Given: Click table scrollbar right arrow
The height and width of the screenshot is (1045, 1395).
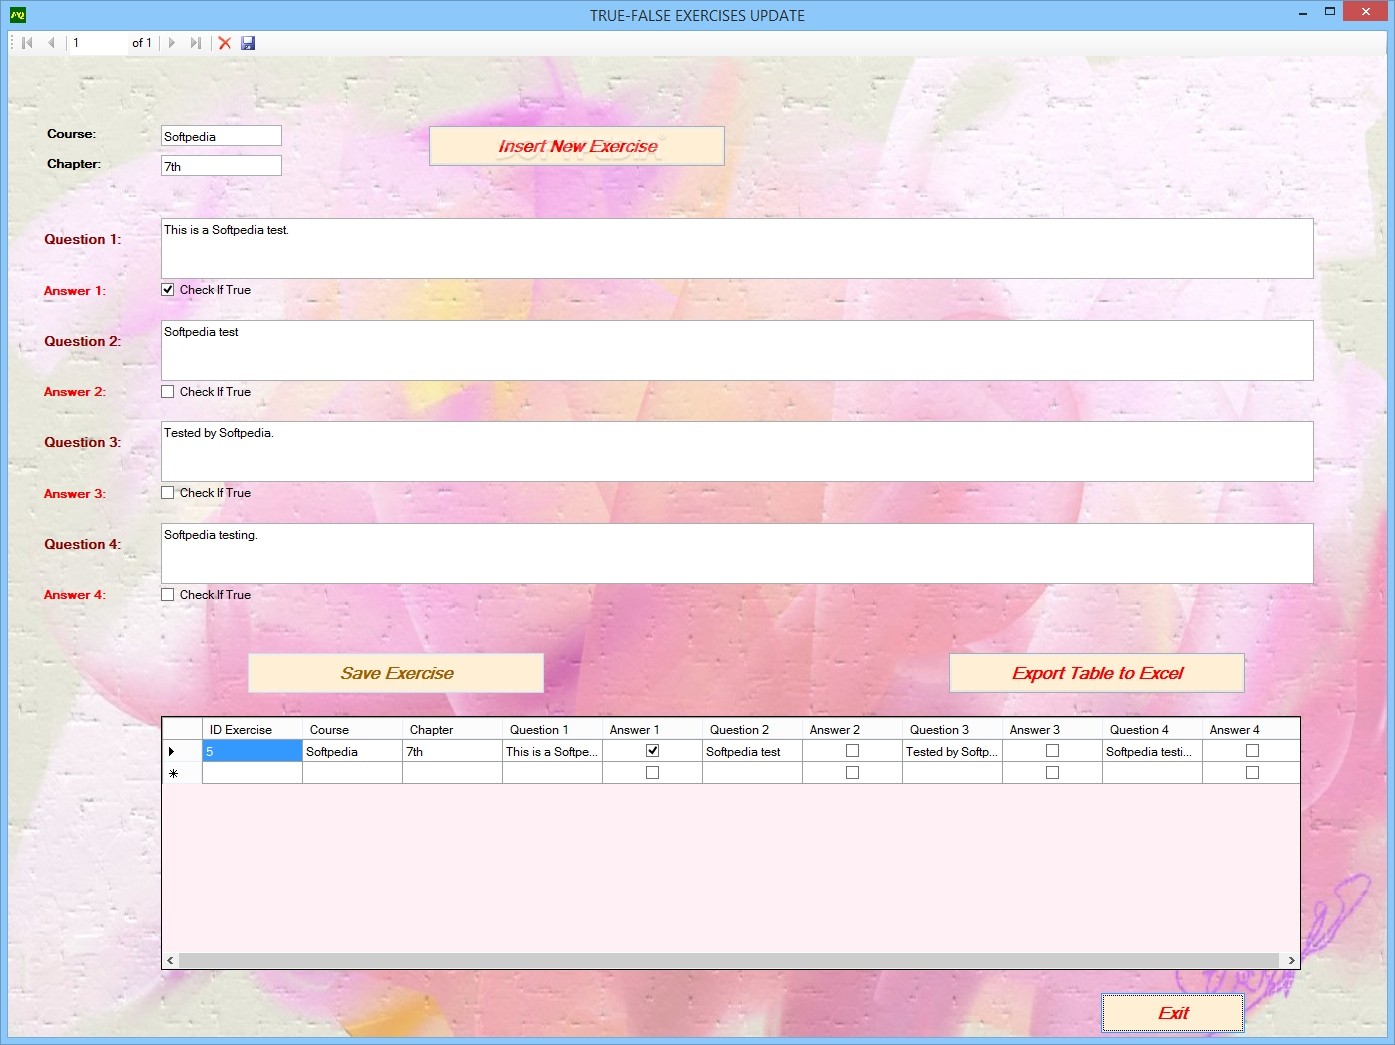Looking at the screenshot, I should (1291, 960).
